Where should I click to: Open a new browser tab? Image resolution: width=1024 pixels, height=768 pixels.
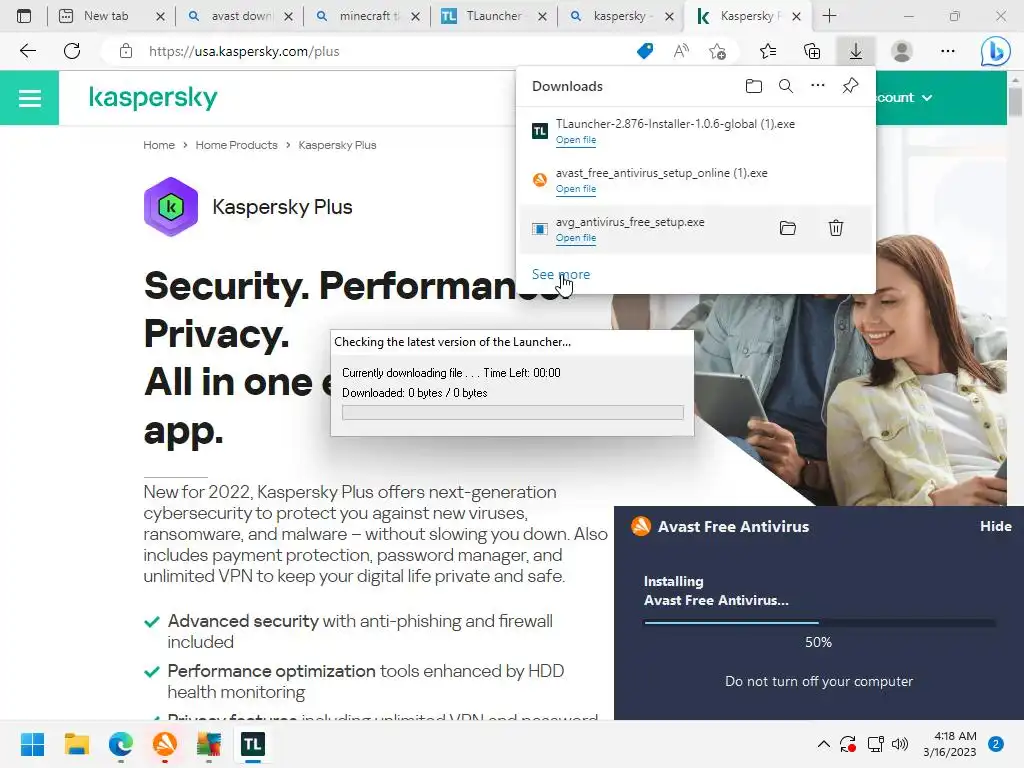tap(829, 16)
